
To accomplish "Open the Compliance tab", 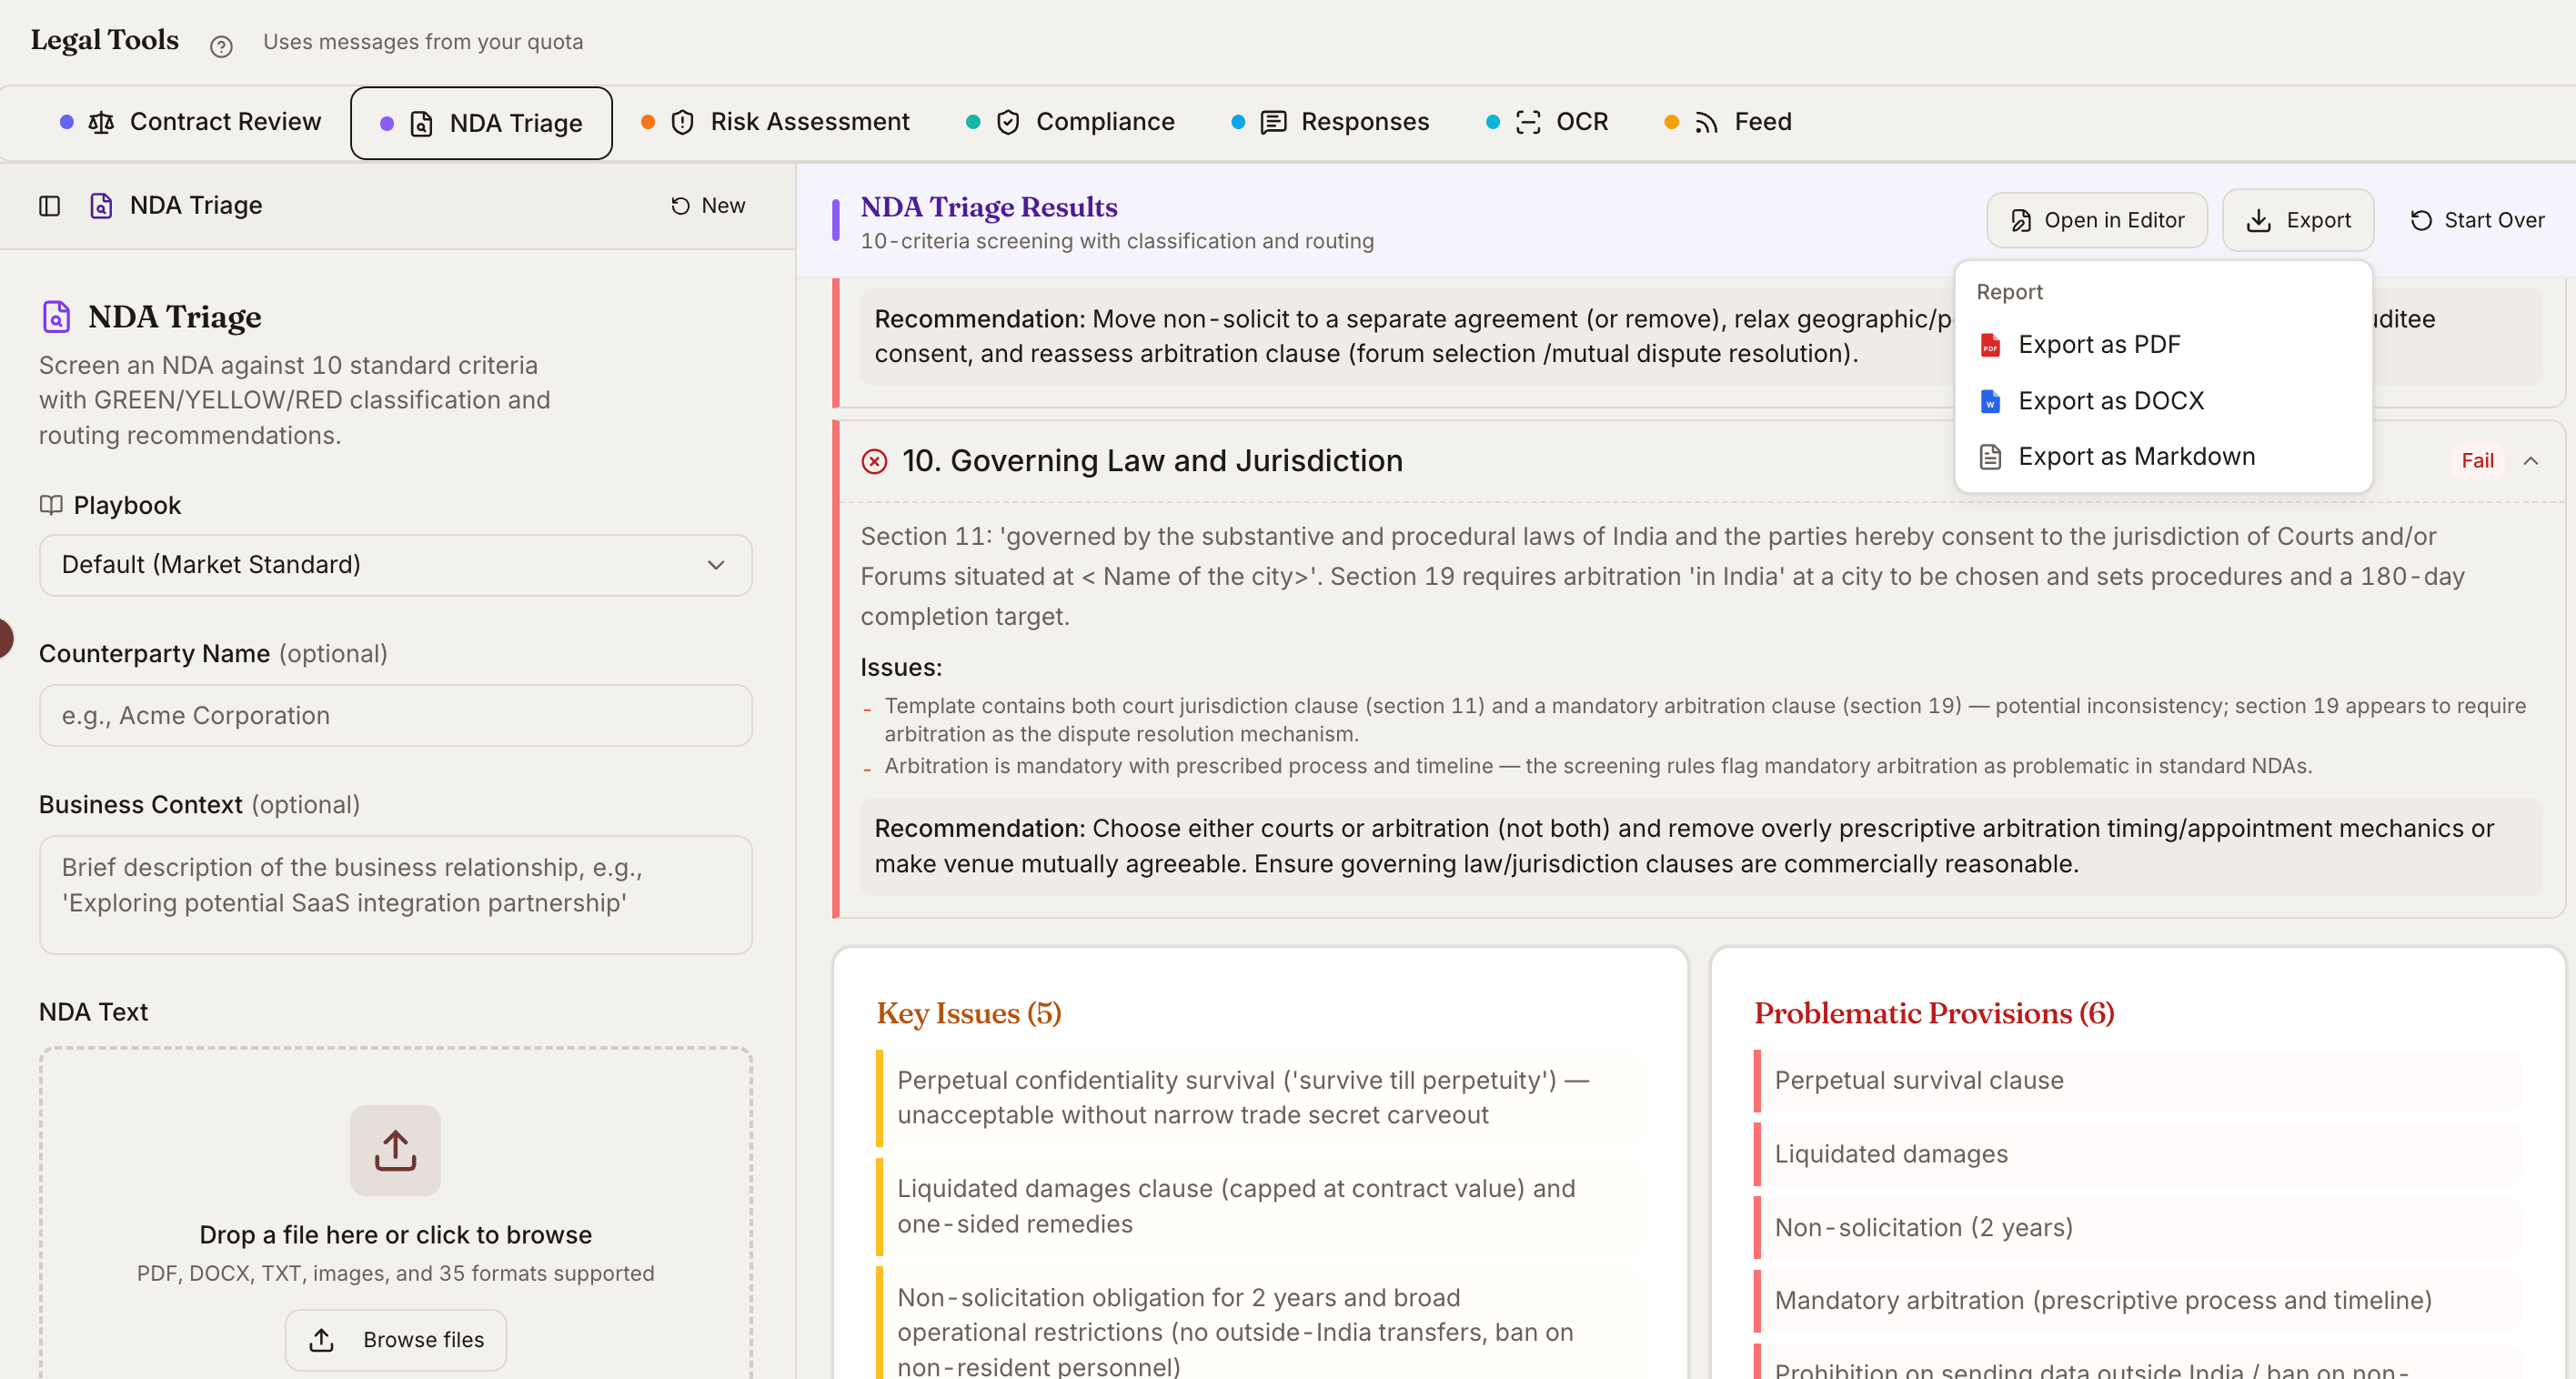I will click(1071, 122).
